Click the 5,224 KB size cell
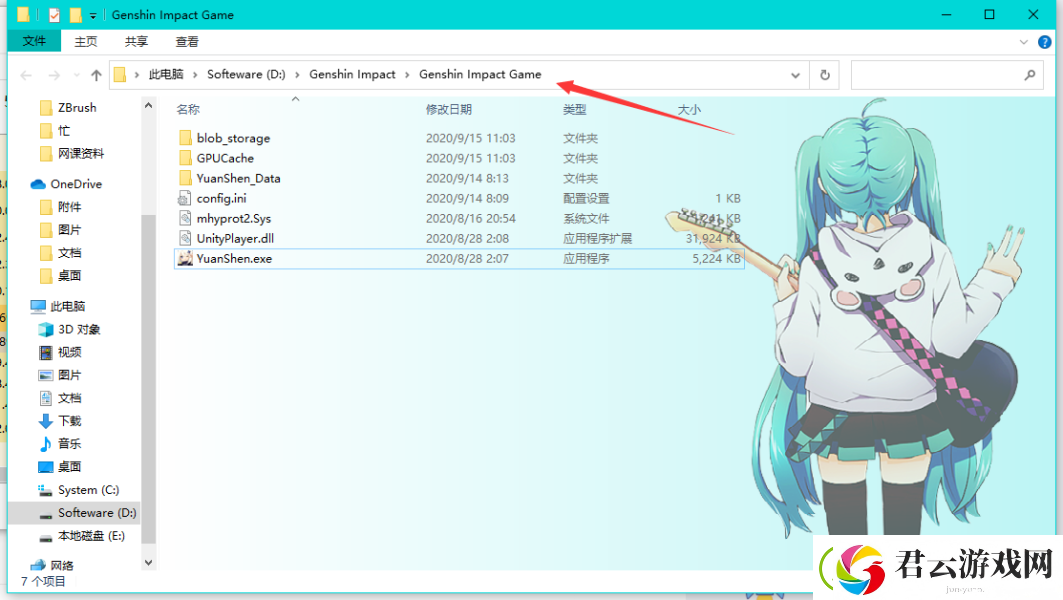 tap(716, 258)
